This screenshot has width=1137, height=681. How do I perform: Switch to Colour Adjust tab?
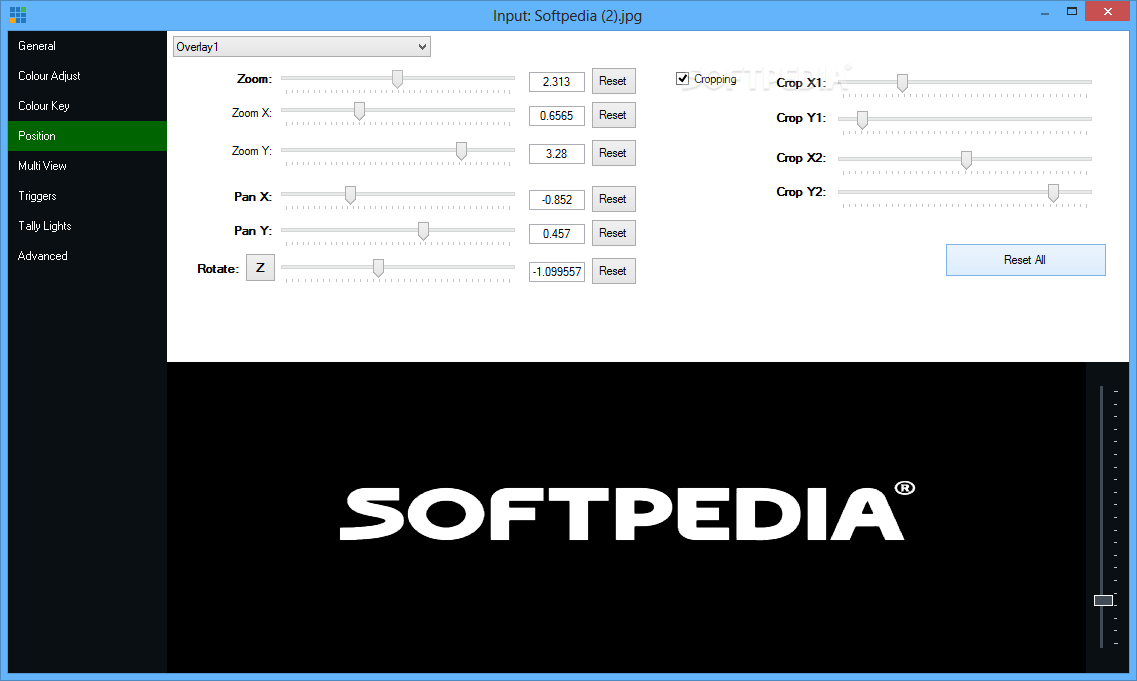(x=88, y=75)
